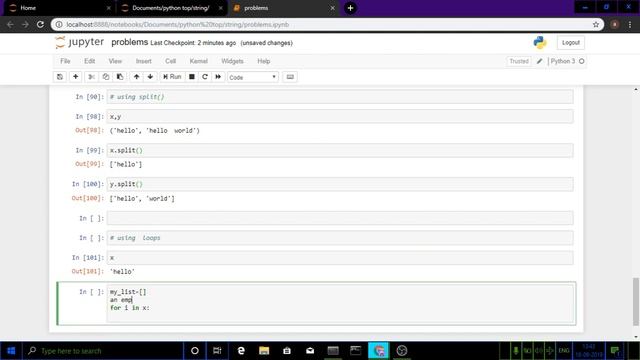Open a new browser tab
Screen dimensions: 640x360
pos(350,8)
